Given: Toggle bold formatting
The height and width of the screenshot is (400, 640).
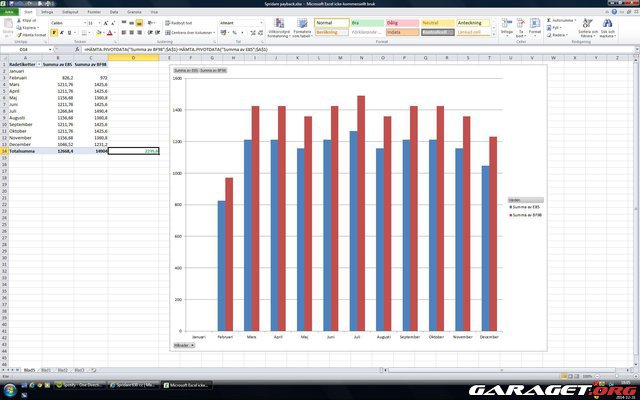Looking at the screenshot, I should pyautogui.click(x=53, y=32).
